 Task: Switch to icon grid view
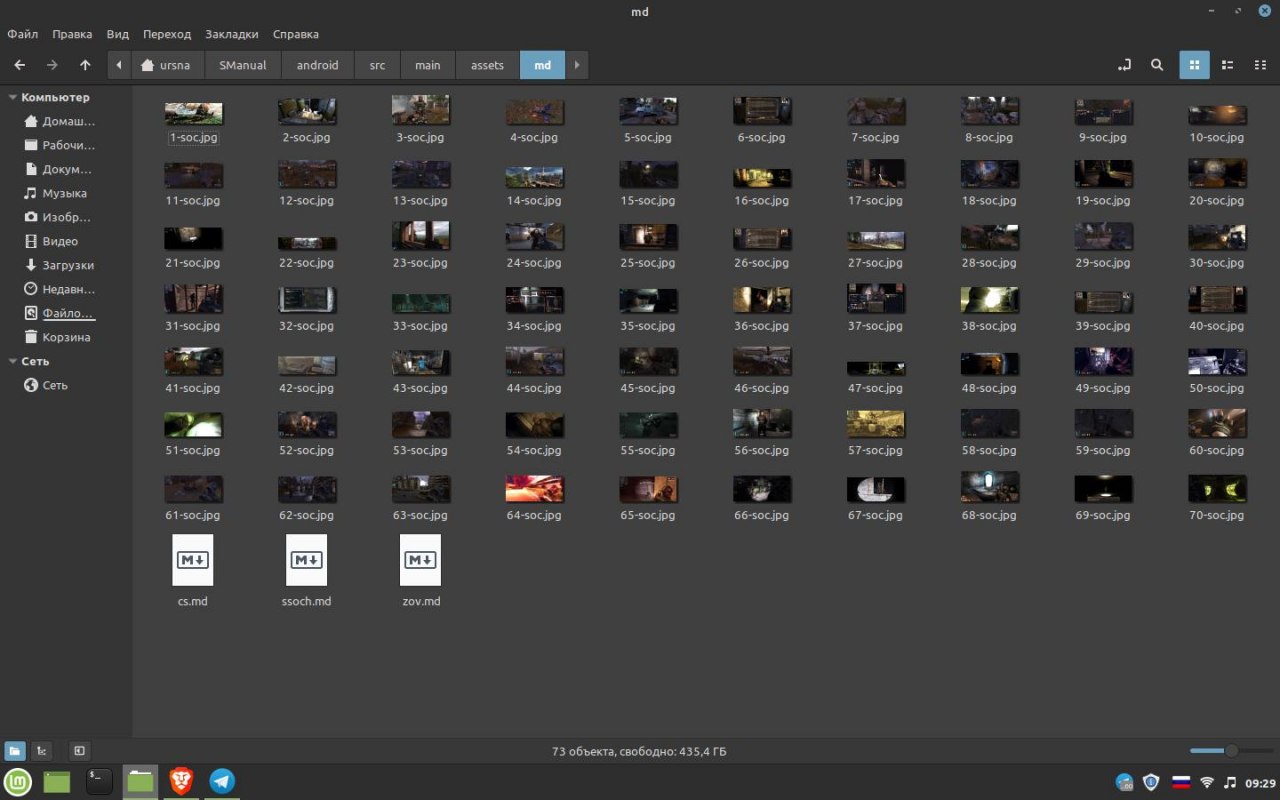(1194, 65)
